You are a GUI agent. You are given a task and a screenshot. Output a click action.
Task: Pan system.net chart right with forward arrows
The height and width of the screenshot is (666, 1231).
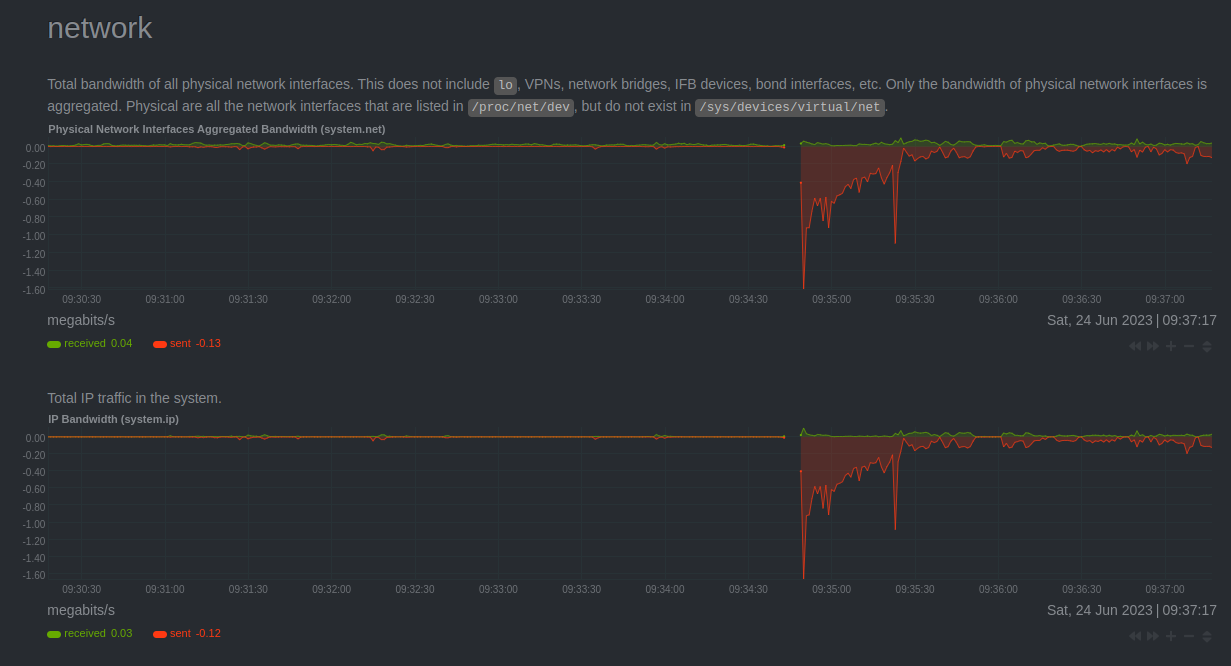tap(1153, 346)
